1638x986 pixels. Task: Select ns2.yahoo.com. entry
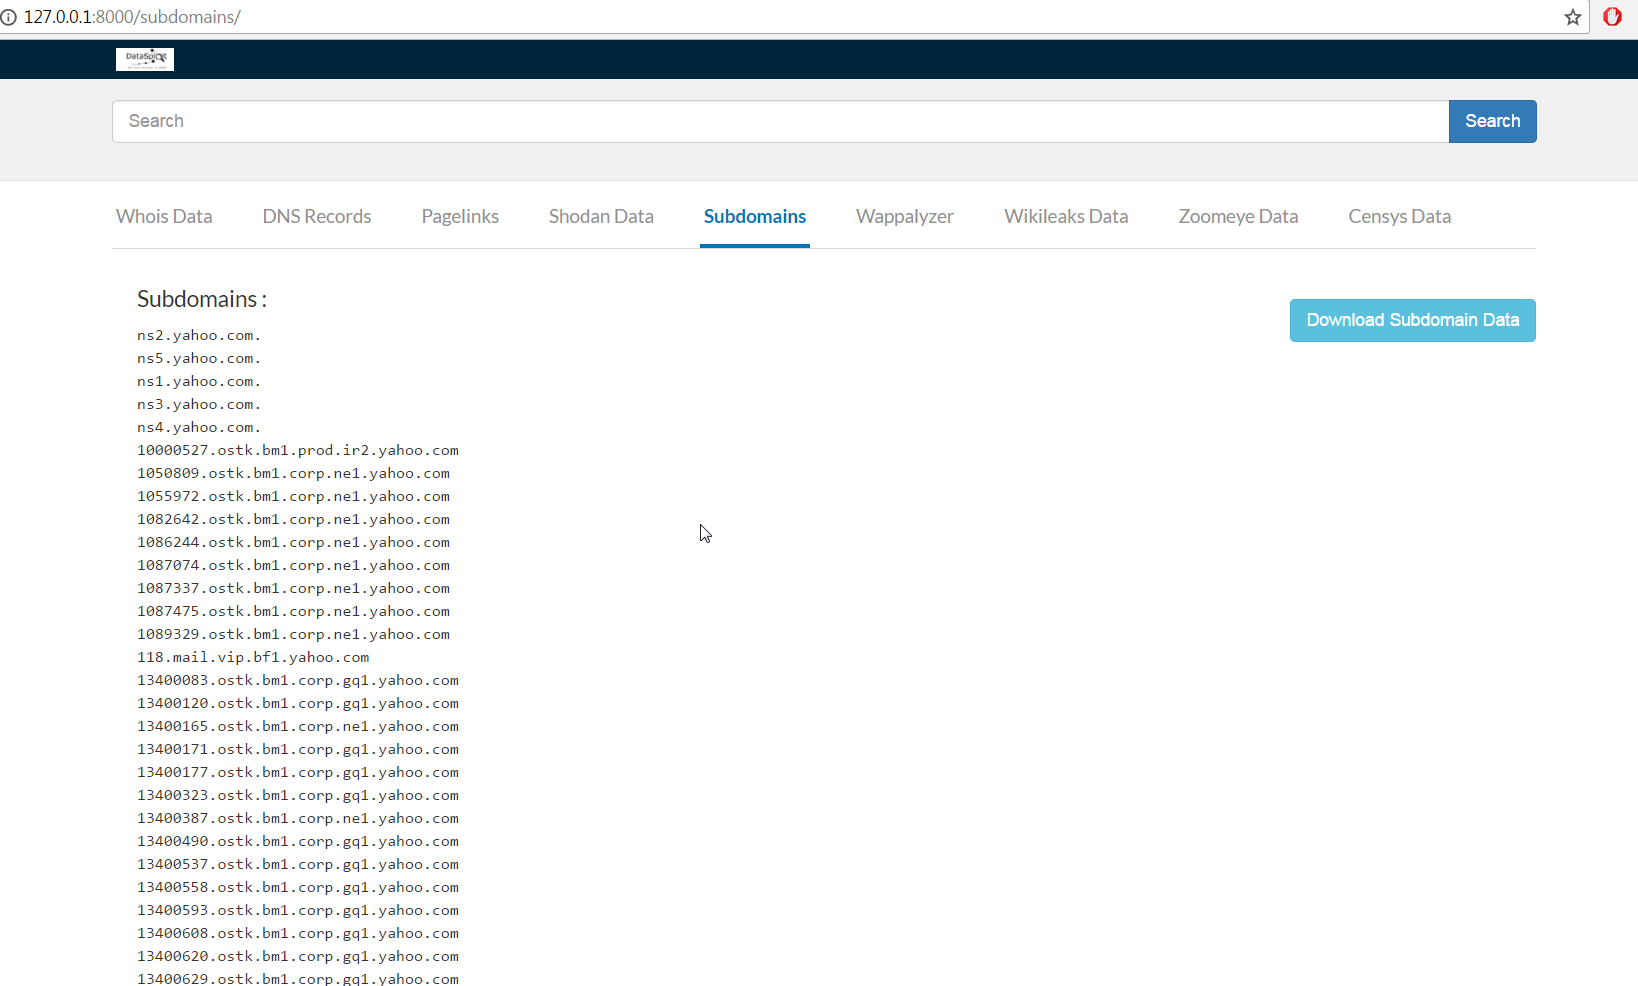point(199,335)
